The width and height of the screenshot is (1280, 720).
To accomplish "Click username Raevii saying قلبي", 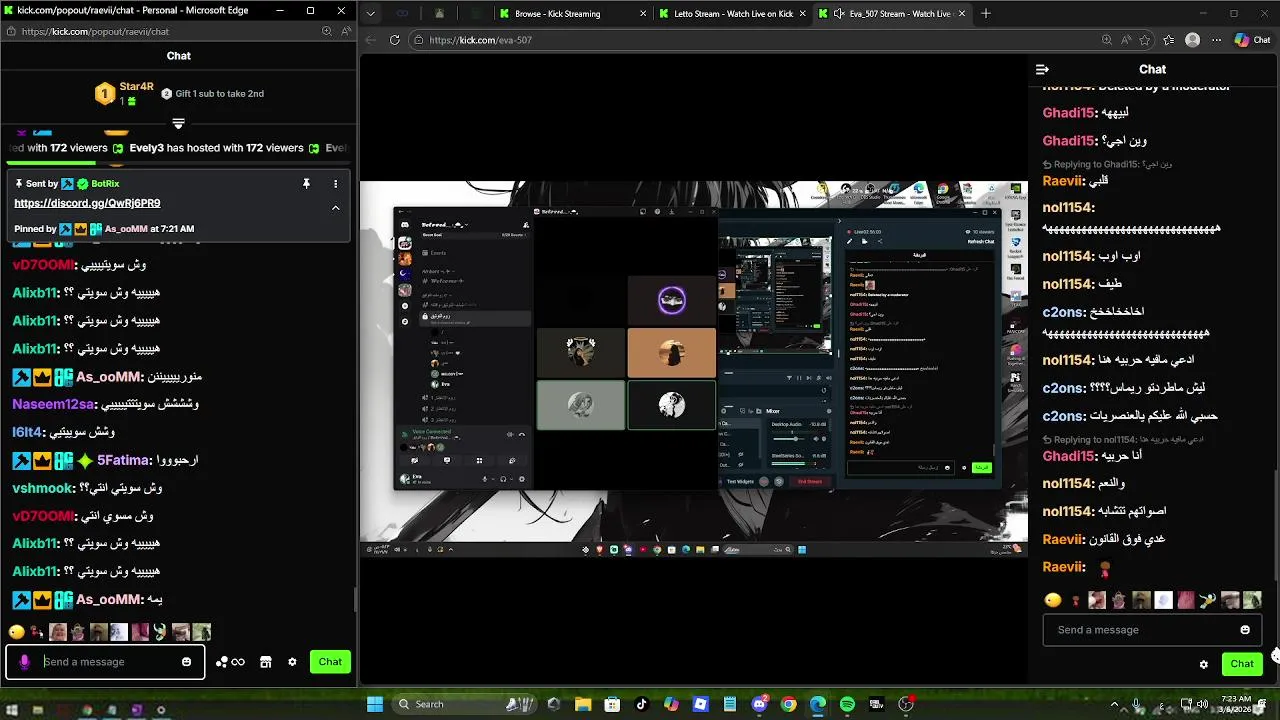I will click(1063, 181).
